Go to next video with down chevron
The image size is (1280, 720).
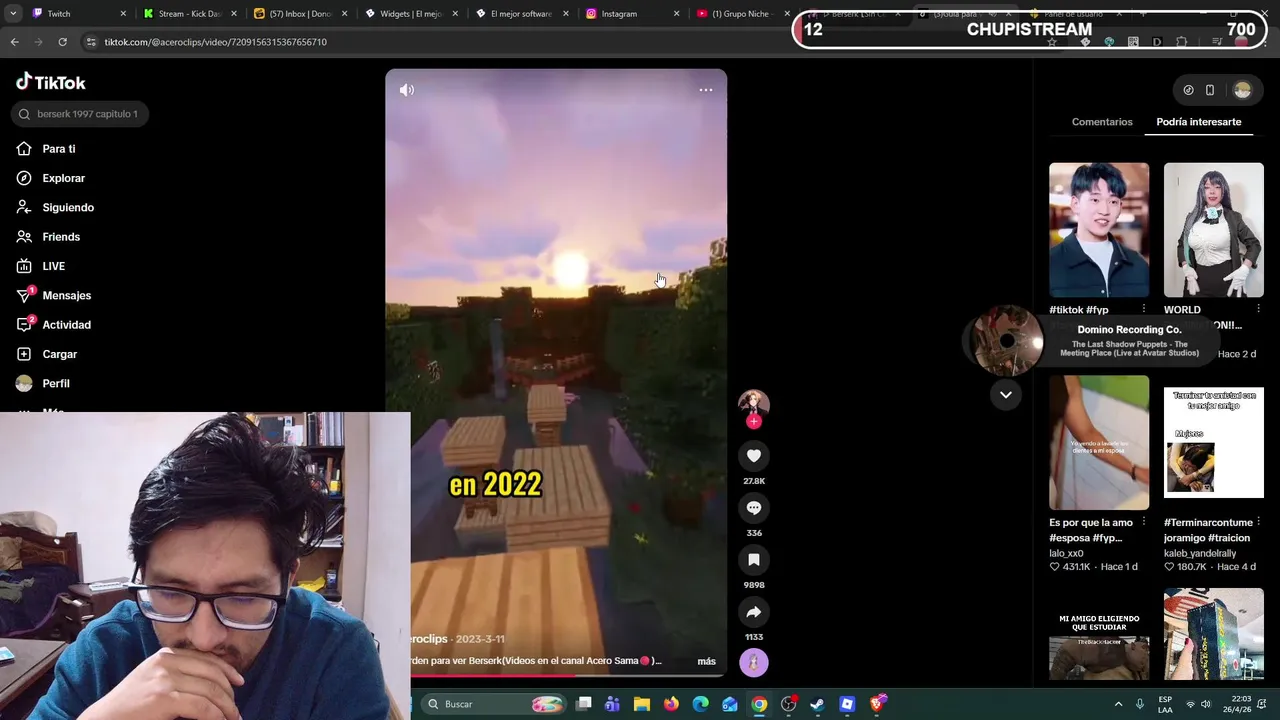tap(1006, 395)
